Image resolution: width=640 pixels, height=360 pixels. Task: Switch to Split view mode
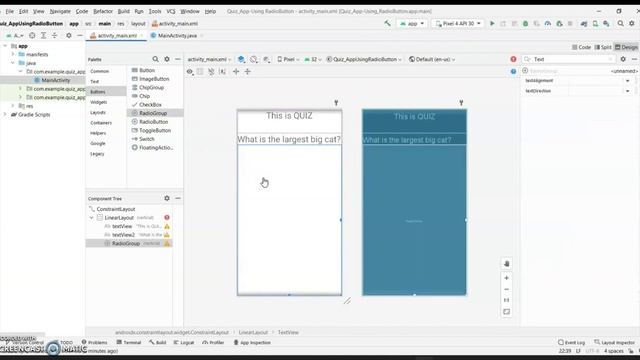point(603,47)
